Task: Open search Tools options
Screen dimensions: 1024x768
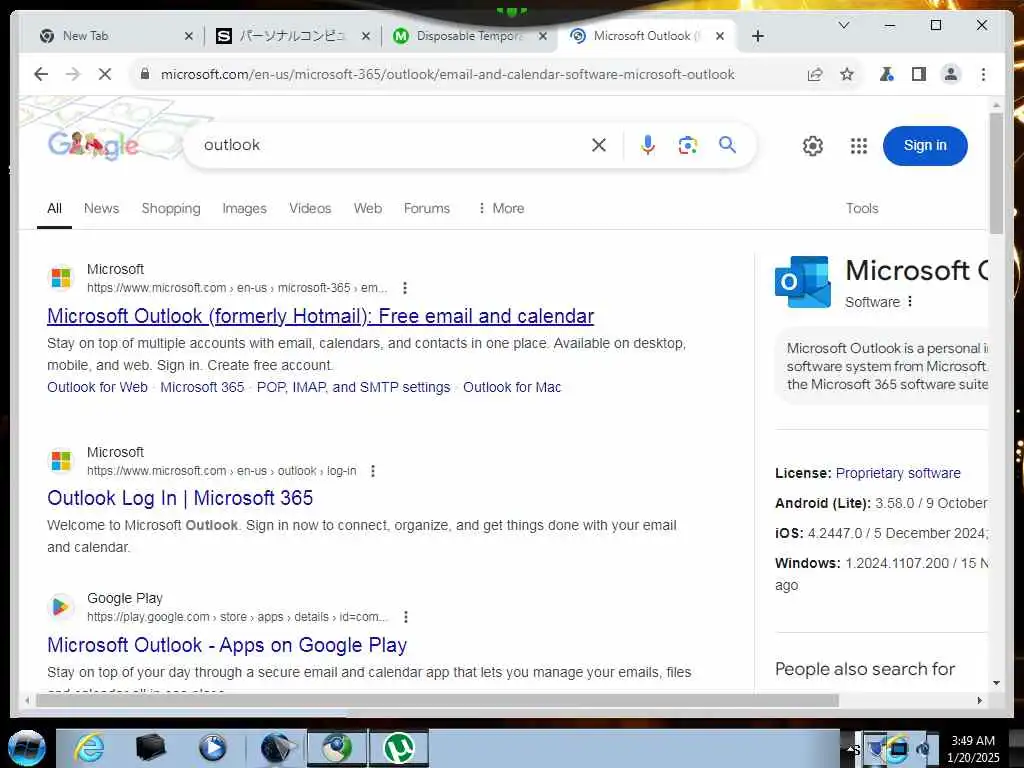Action: click(x=862, y=208)
